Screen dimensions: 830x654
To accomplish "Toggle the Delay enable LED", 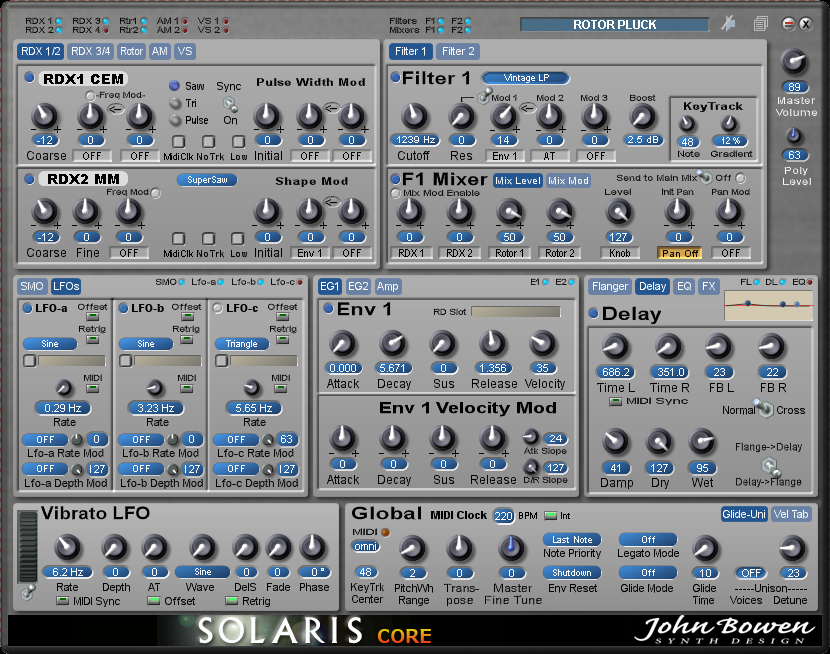I will tap(593, 313).
